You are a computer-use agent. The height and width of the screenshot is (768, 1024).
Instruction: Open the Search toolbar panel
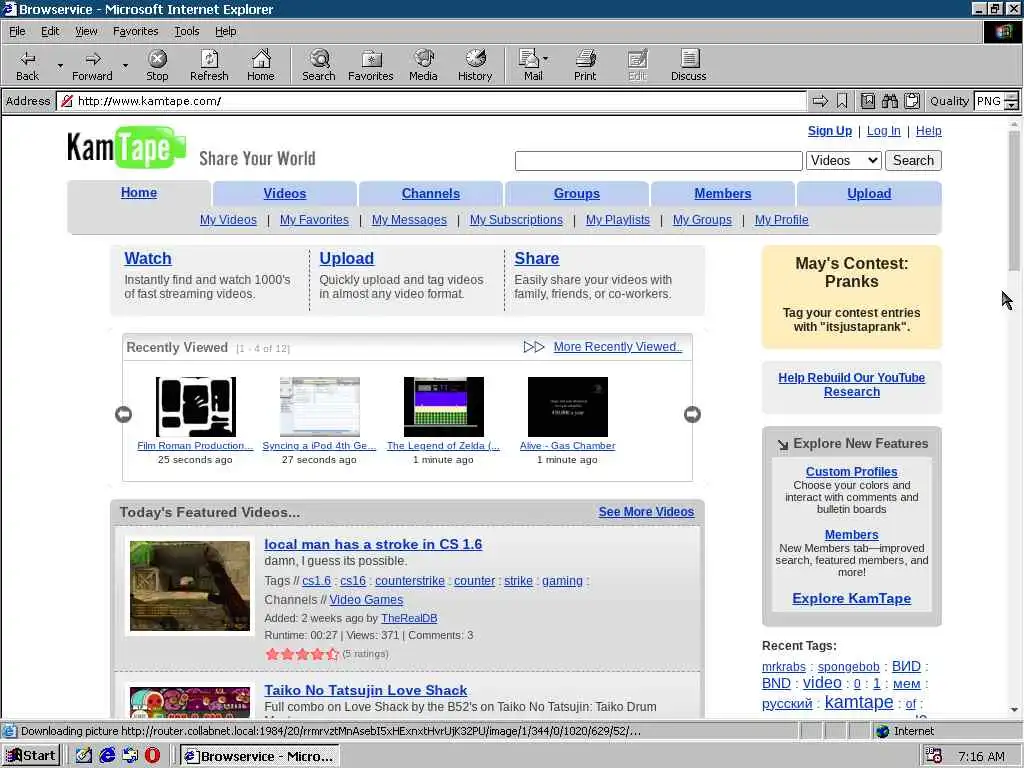[x=319, y=65]
